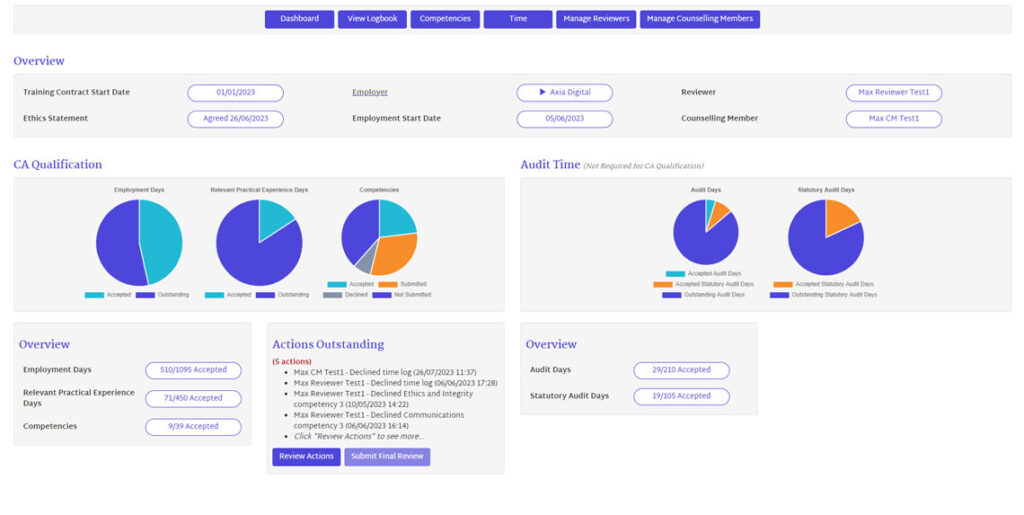Viewport: 1024px width, 515px height.
Task: Open Manage Counselling Members page
Action: point(699,19)
